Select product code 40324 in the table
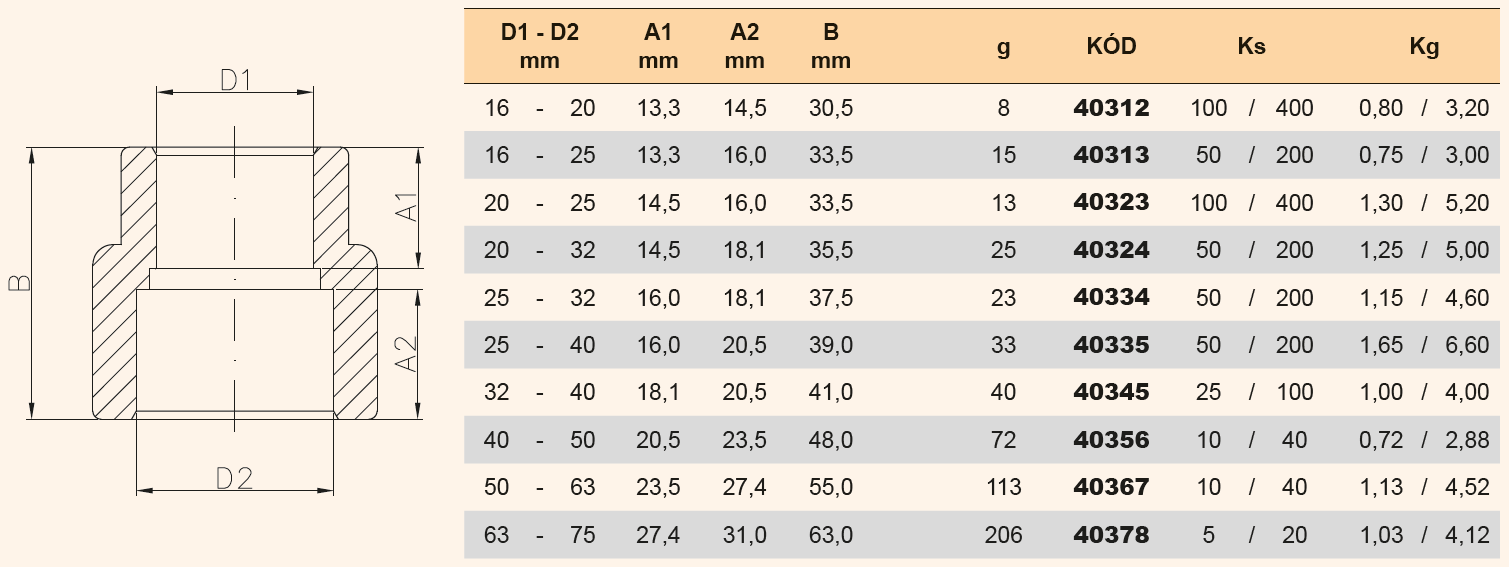 click(1111, 250)
